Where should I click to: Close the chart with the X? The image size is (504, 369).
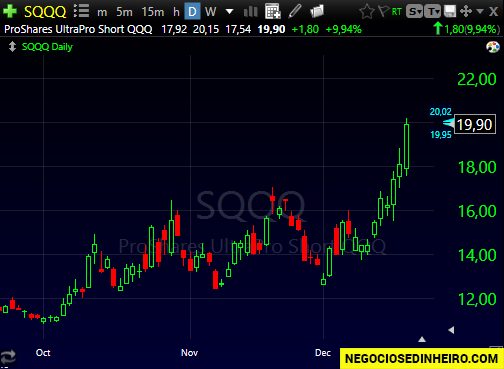pos(493,12)
